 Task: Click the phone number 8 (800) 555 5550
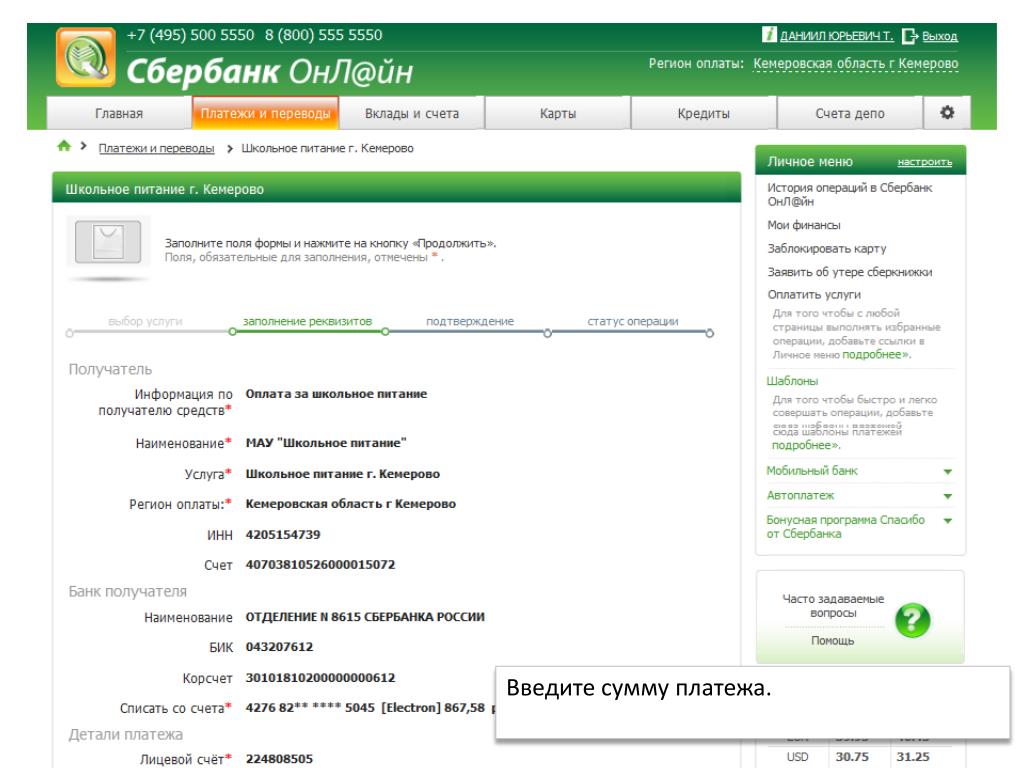click(x=323, y=35)
